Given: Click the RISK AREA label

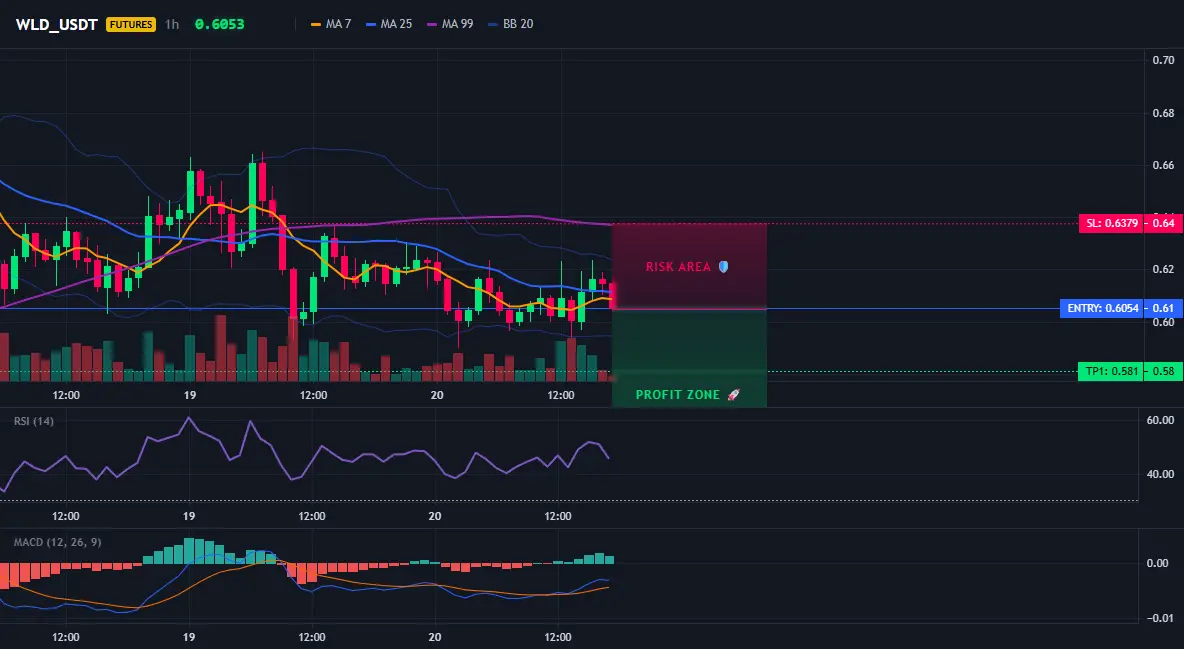Looking at the screenshot, I should (x=678, y=267).
